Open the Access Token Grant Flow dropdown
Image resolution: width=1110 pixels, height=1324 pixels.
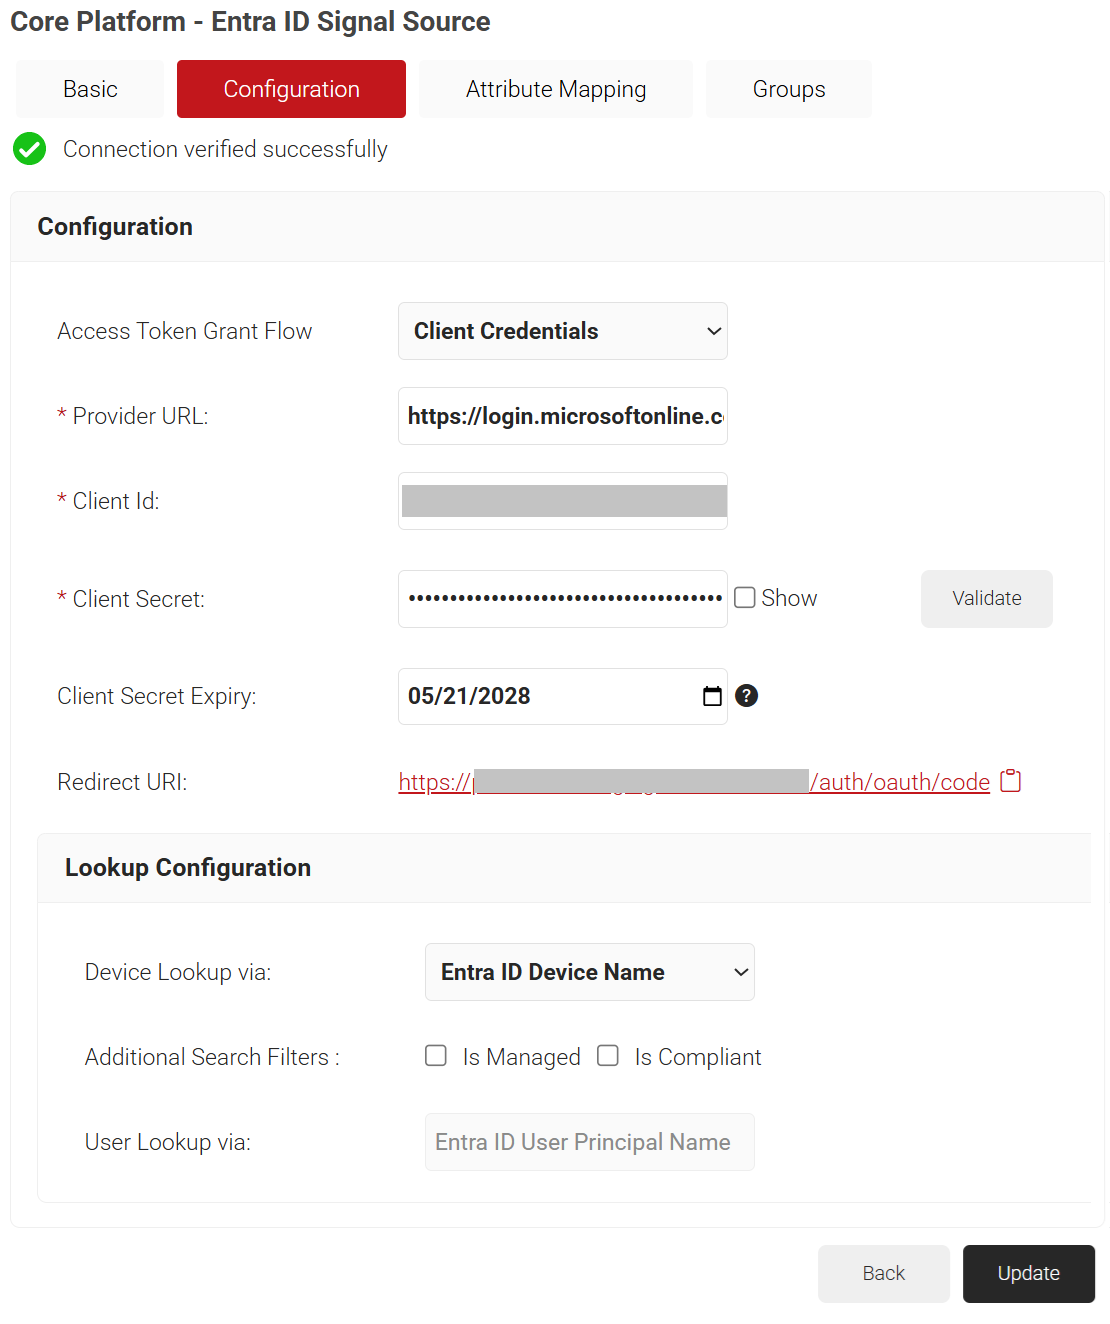click(563, 331)
